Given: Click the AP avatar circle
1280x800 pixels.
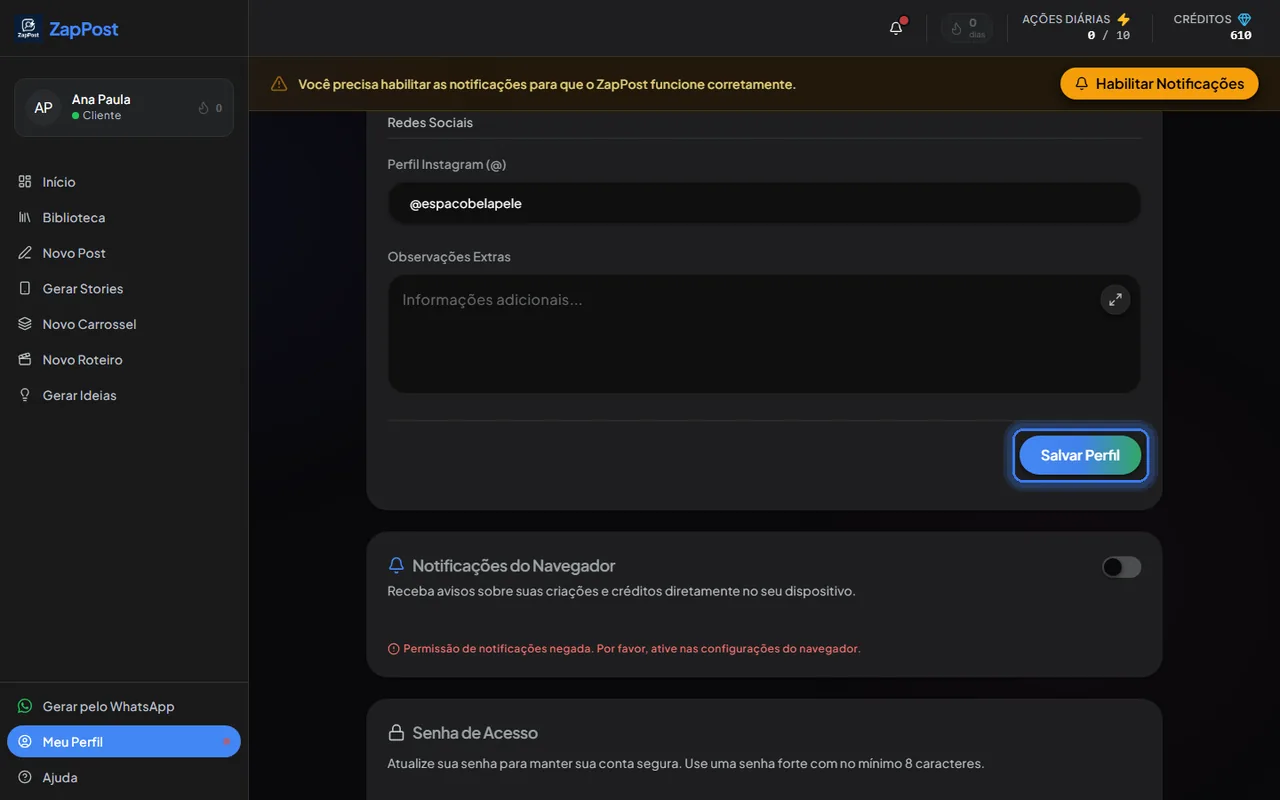Looking at the screenshot, I should pos(44,107).
